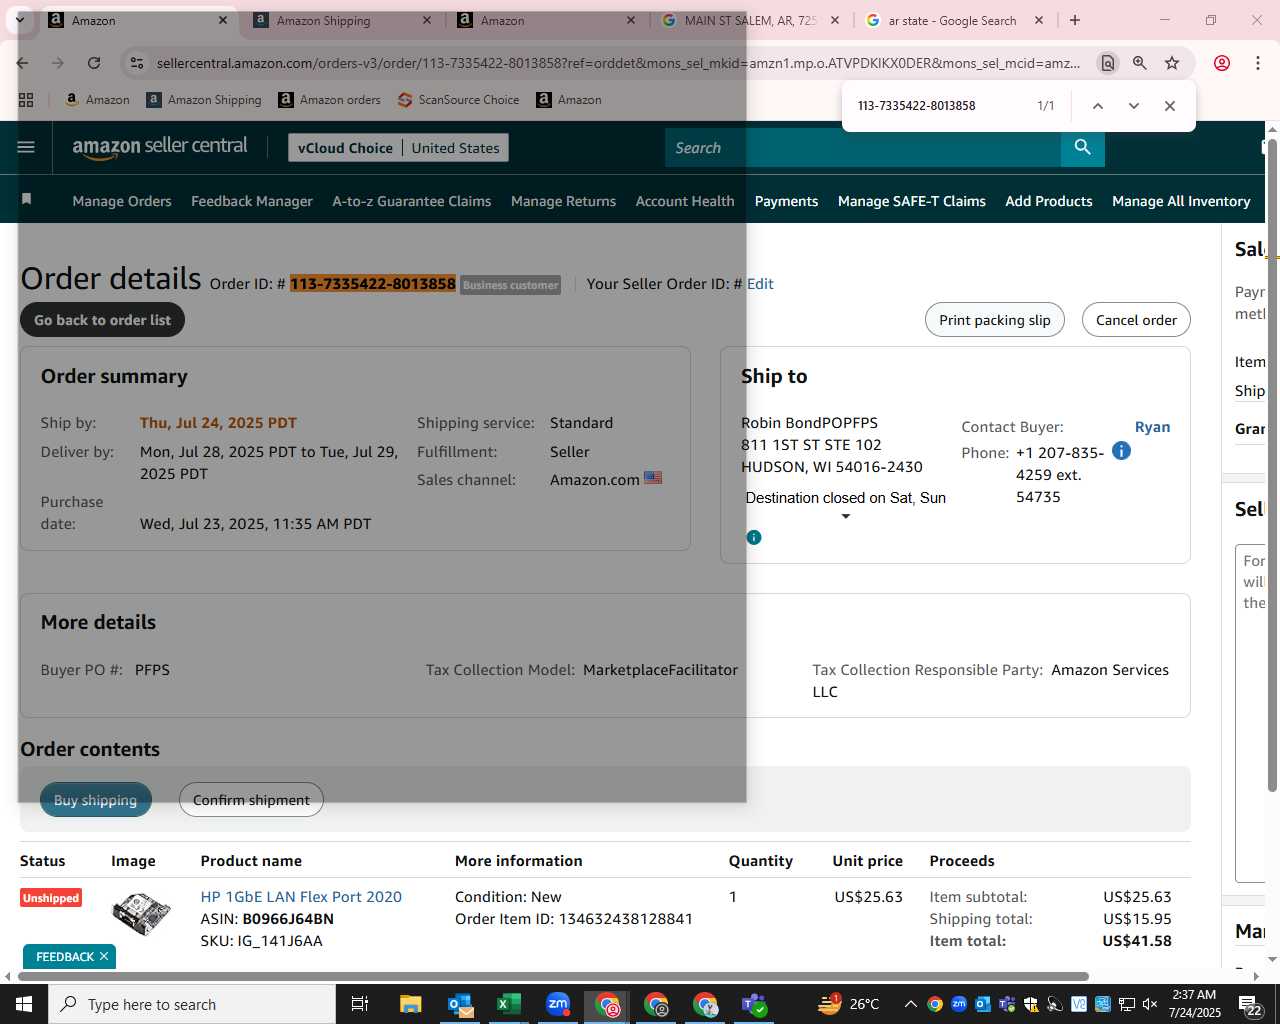Open the Seller Central hamburger menu

[x=26, y=147]
